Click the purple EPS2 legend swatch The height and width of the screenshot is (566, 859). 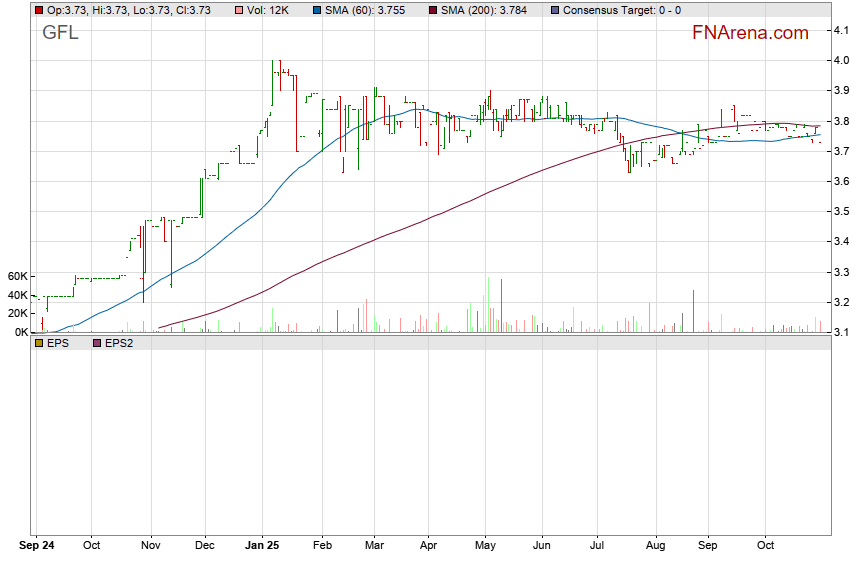tap(96, 343)
